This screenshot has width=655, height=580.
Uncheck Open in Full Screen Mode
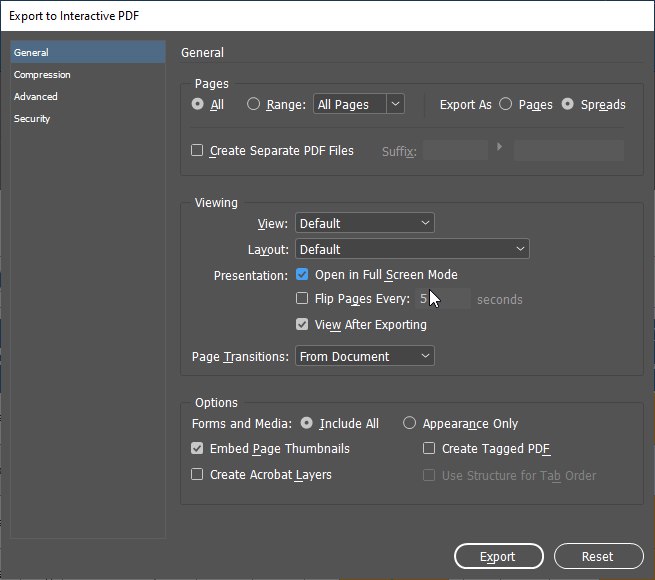click(302, 275)
